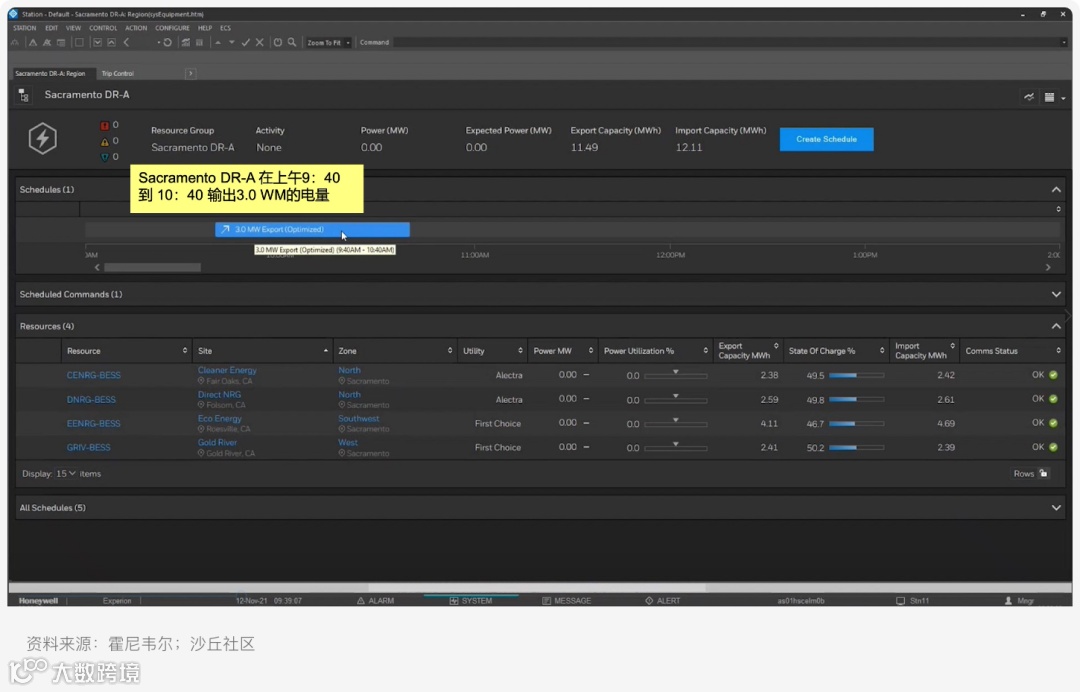Expand the Scheduled Commands (1) section
This screenshot has height=692, width=1080.
tap(1056, 294)
